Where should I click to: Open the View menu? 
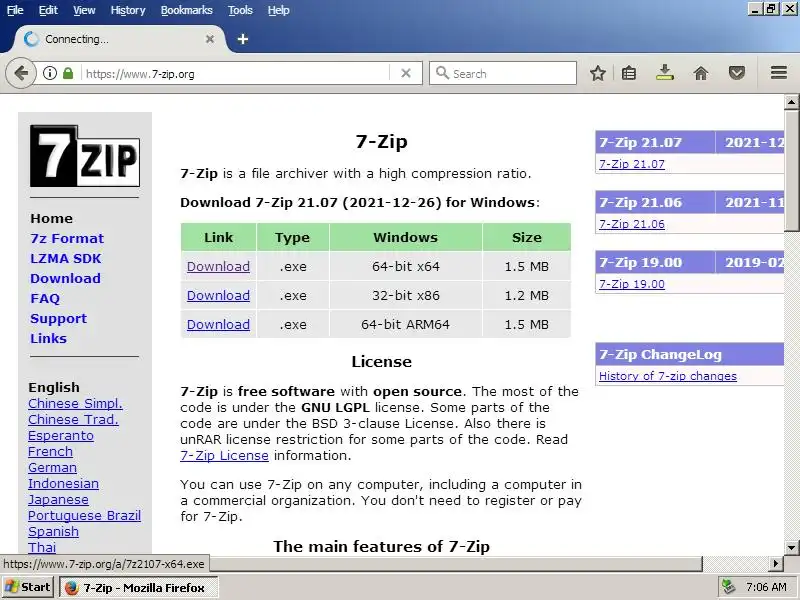tap(84, 10)
